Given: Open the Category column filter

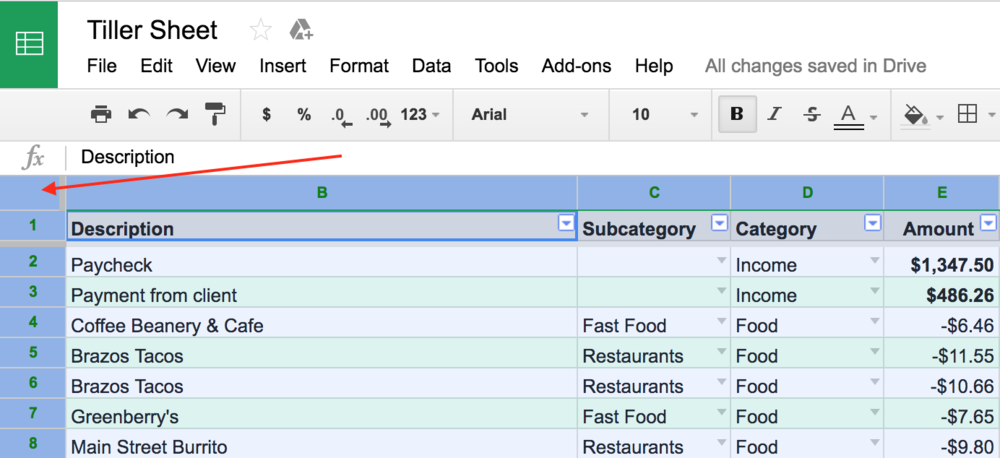Looking at the screenshot, I should point(872,223).
